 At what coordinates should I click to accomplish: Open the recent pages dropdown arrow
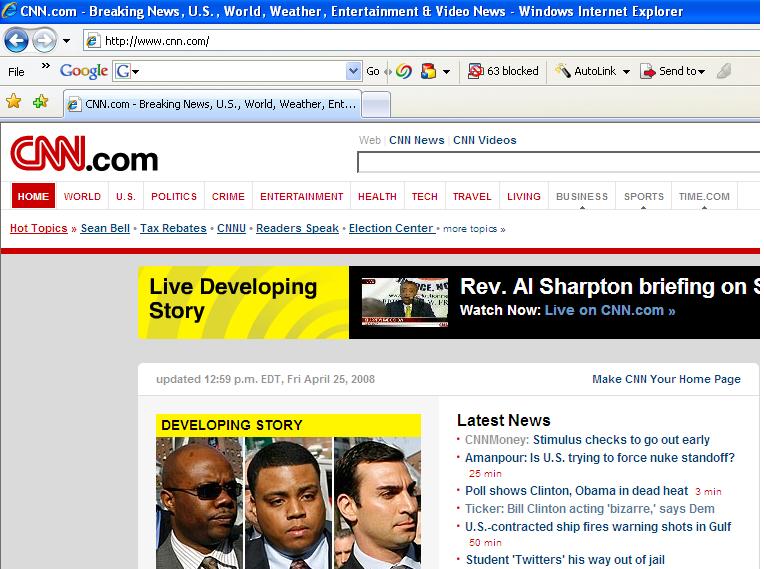[x=66, y=41]
